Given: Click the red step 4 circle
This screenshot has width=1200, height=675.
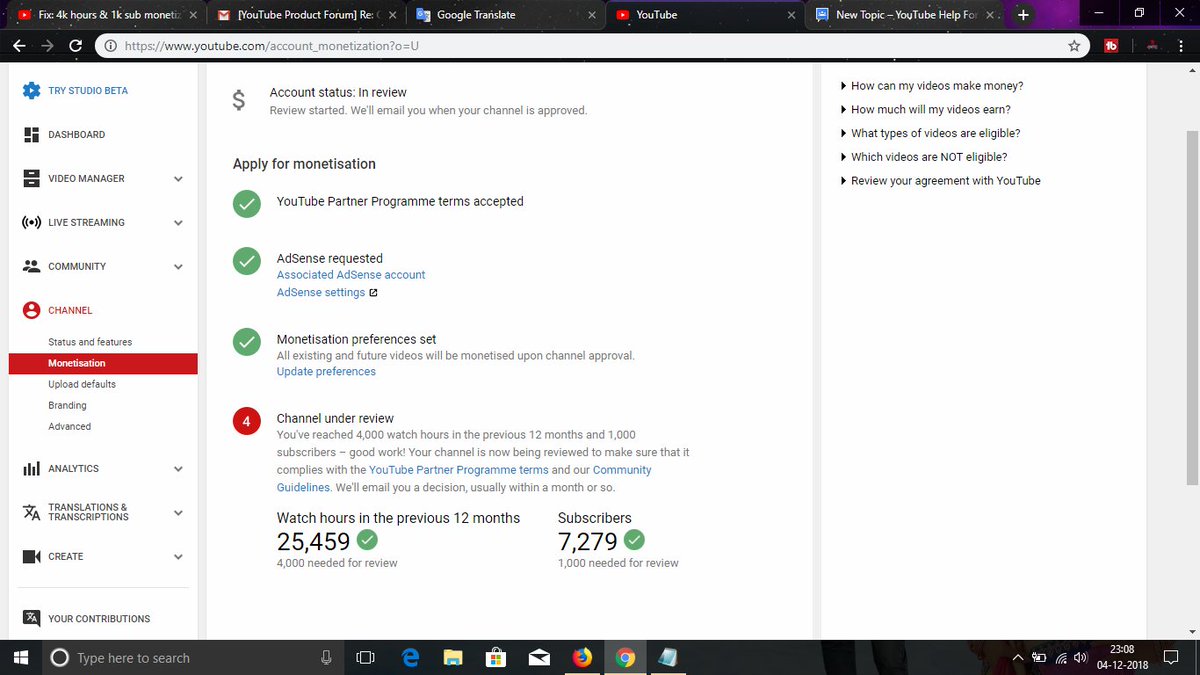Looking at the screenshot, I should tap(246, 421).
